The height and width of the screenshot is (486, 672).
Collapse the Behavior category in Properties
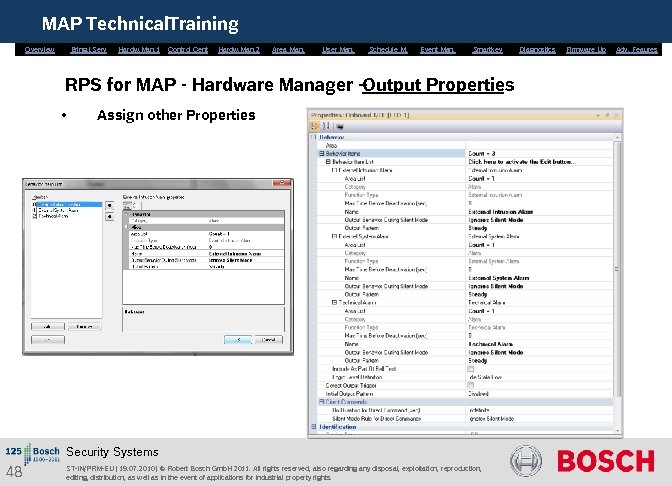313,137
